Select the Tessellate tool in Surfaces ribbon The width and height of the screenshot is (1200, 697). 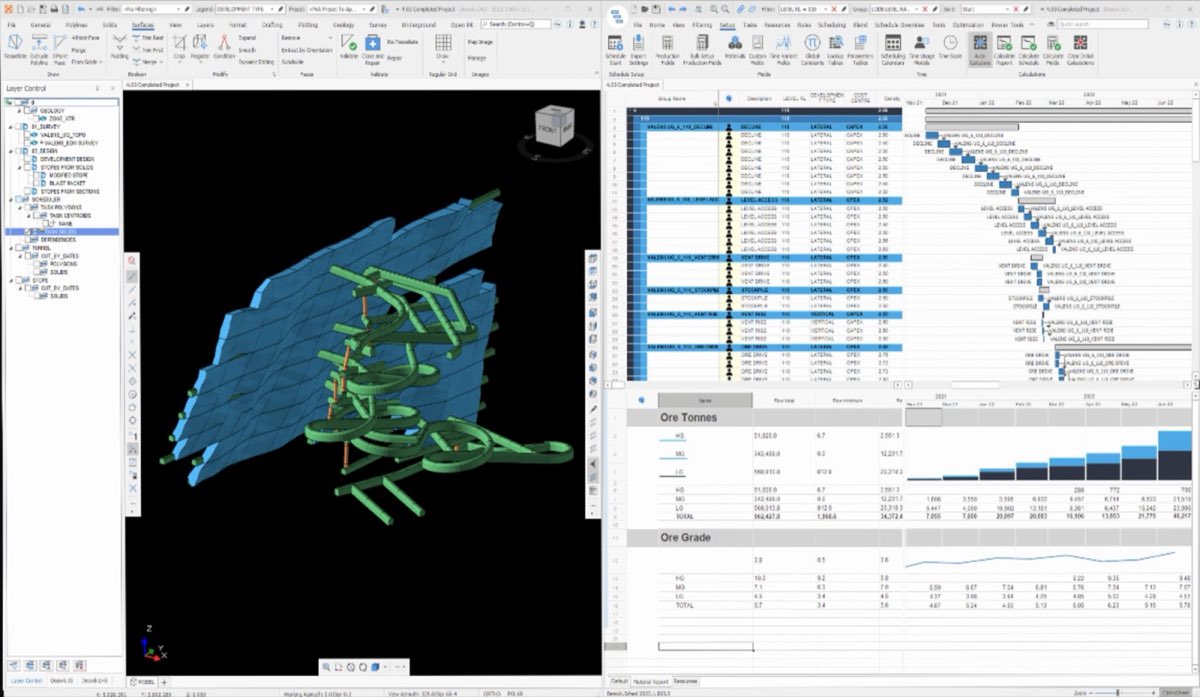tap(15, 47)
